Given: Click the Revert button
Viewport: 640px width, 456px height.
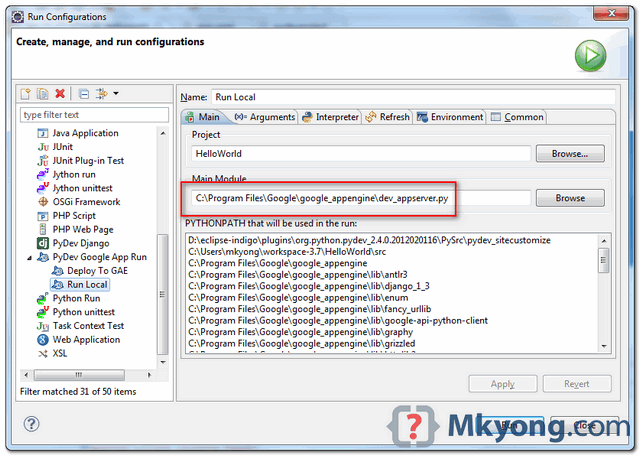Looking at the screenshot, I should click(x=577, y=384).
